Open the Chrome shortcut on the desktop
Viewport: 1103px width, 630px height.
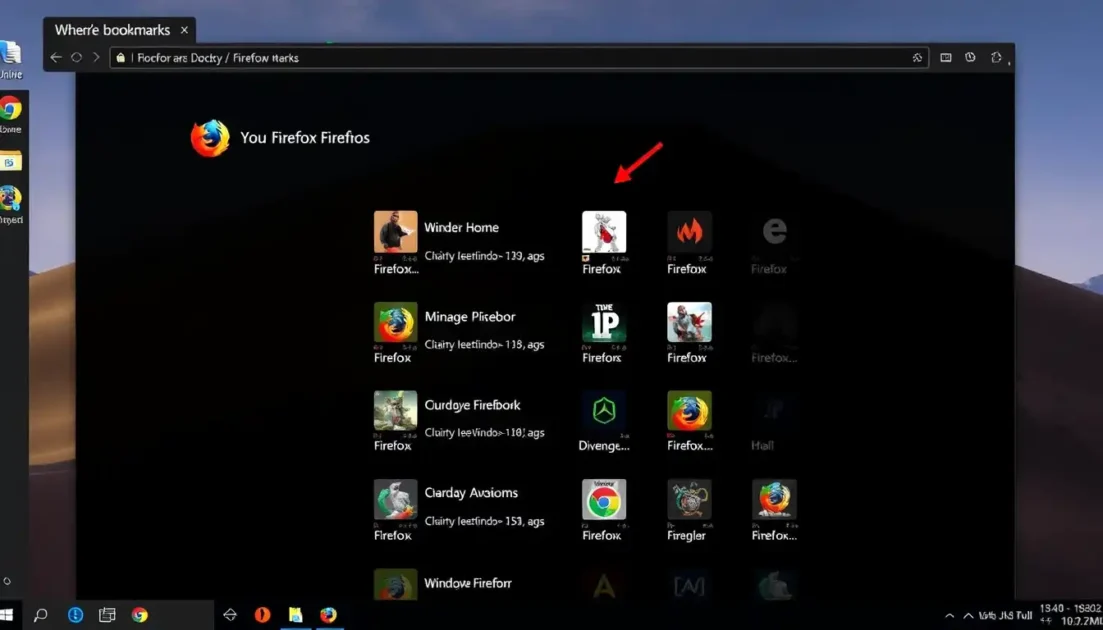pos(11,109)
